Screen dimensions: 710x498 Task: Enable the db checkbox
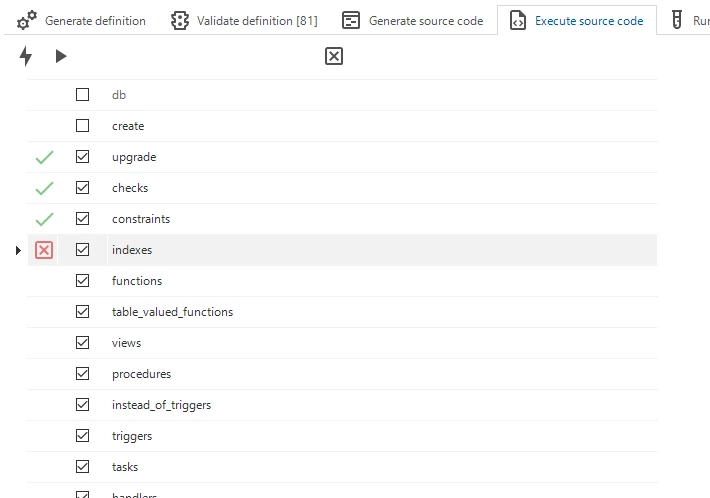[83, 95]
